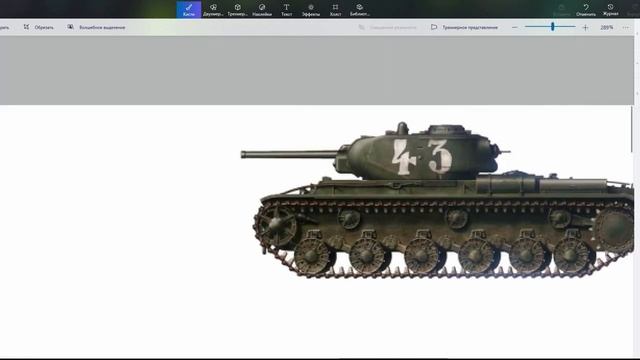Image resolution: width=640 pixels, height=360 pixels.
Task: Open the 3D library (Библиотека)
Action: click(x=360, y=9)
